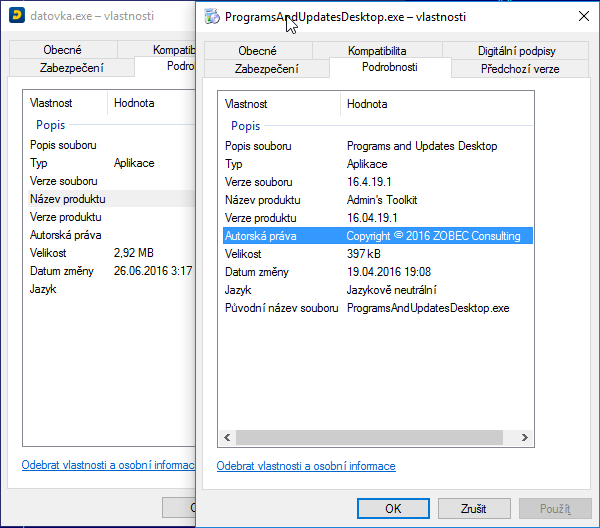
Task: Open the Obecné tab in ProgramsAndUpdatesDesktop window
Action: click(x=257, y=51)
